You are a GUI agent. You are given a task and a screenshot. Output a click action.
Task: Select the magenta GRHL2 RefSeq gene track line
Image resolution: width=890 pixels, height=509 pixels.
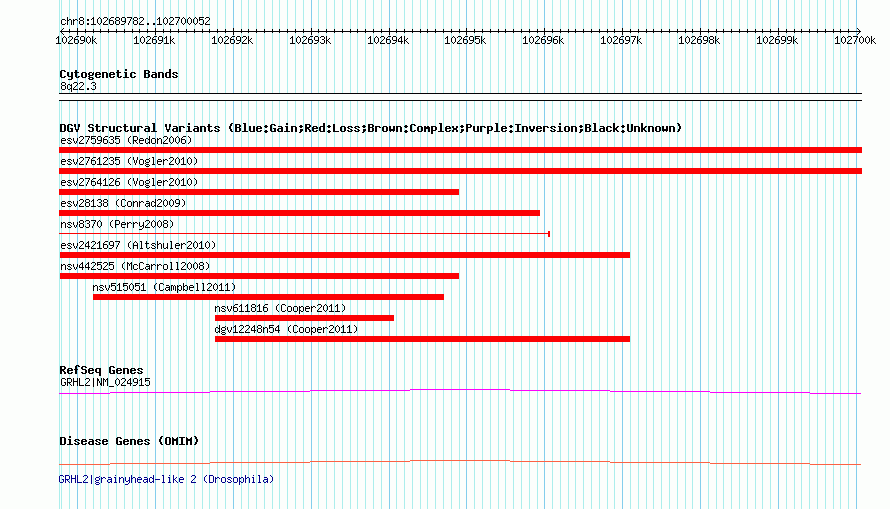[x=460, y=392]
